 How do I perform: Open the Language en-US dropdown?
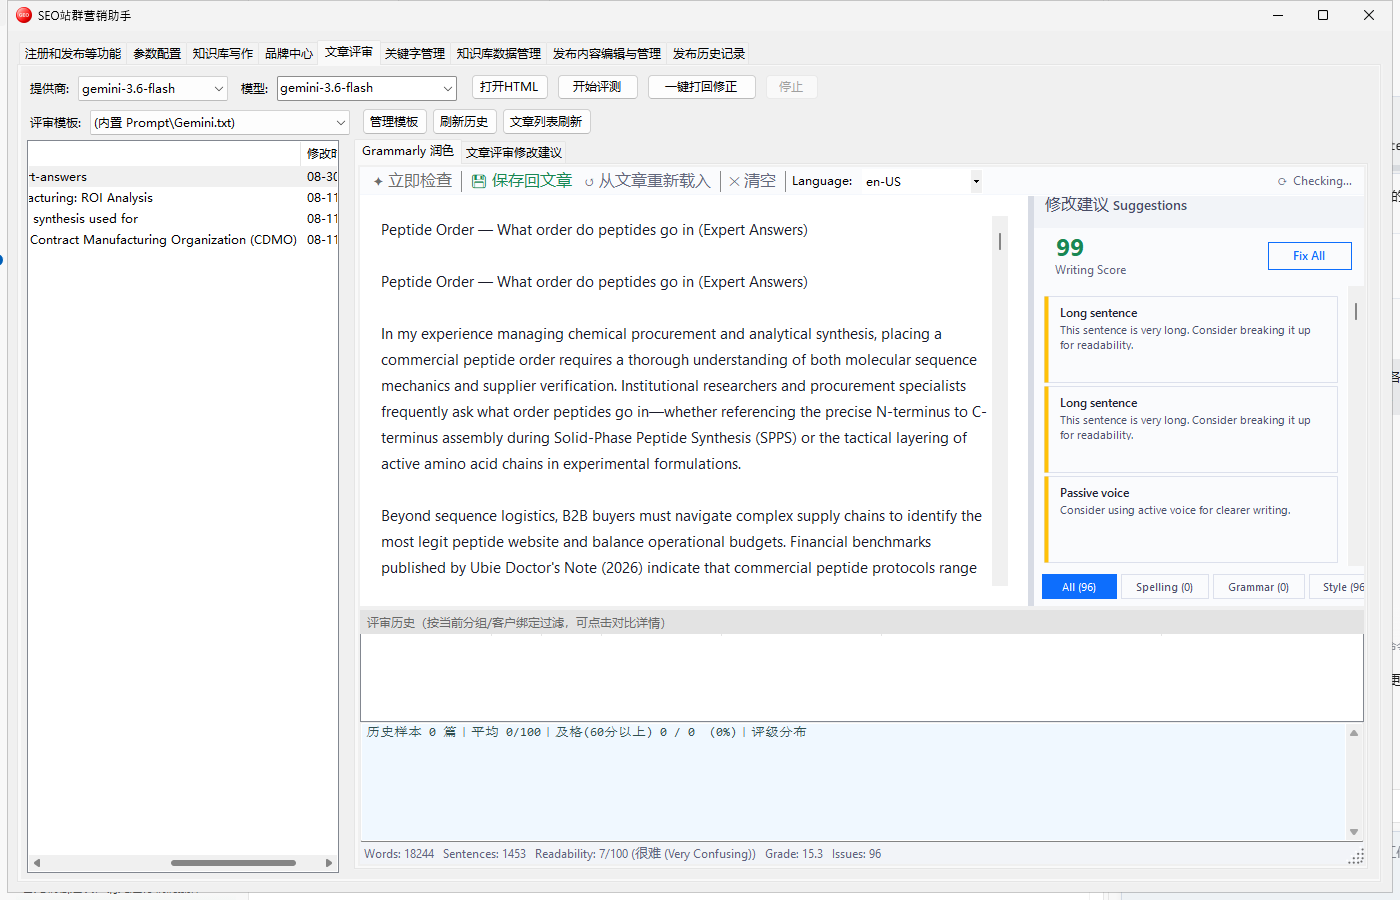tap(922, 181)
